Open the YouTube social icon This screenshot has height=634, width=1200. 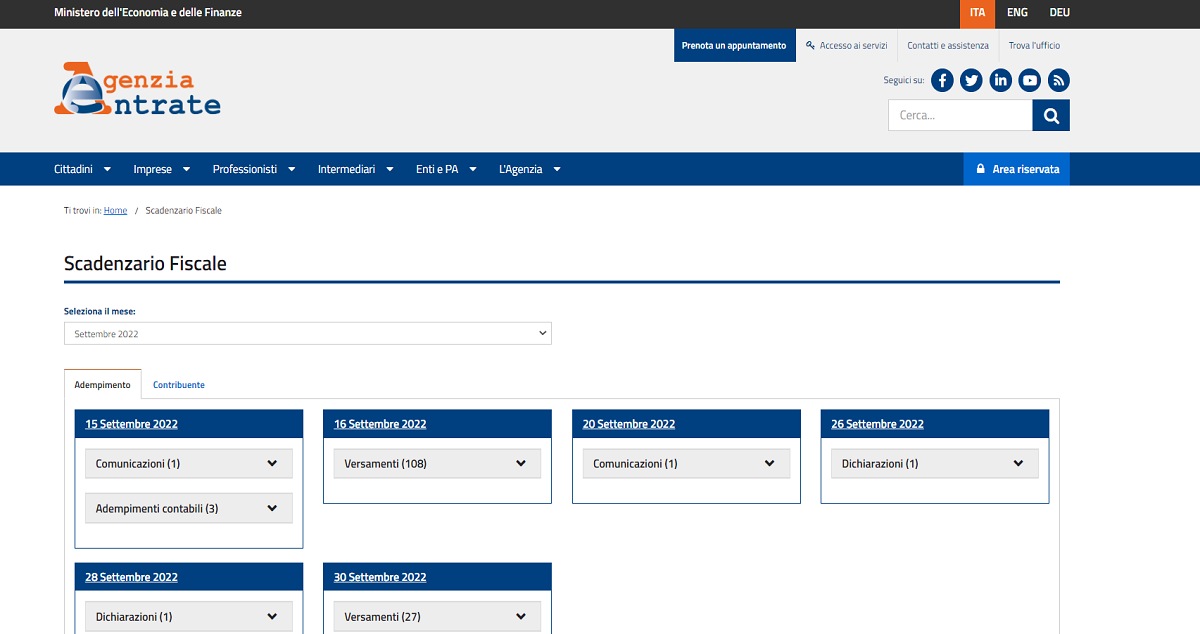(x=1029, y=81)
